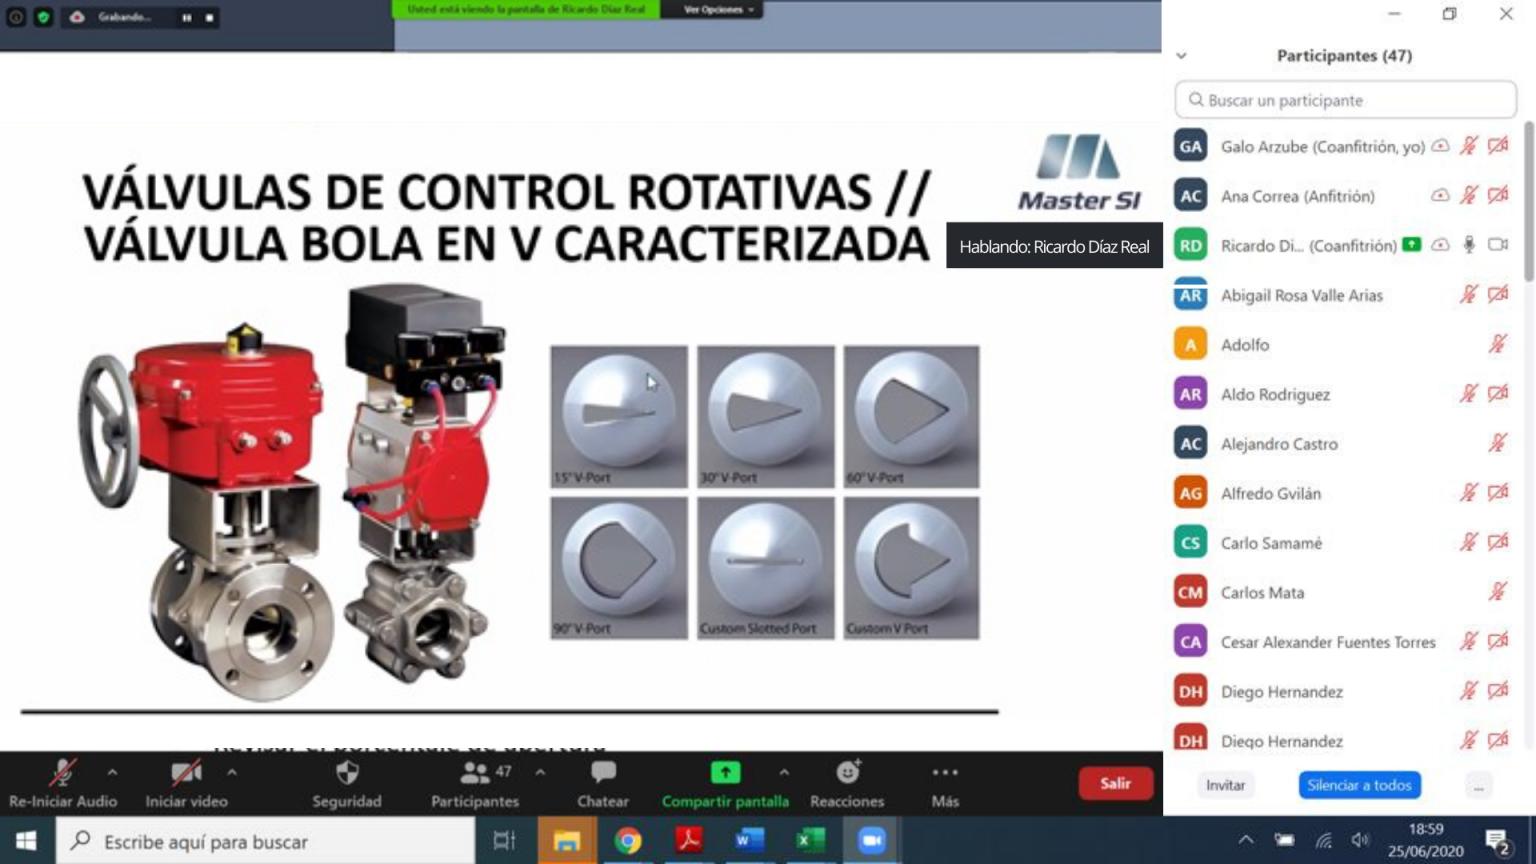
Task: Unmute with Re-Iniciar Audio microphone
Action: click(x=63, y=773)
